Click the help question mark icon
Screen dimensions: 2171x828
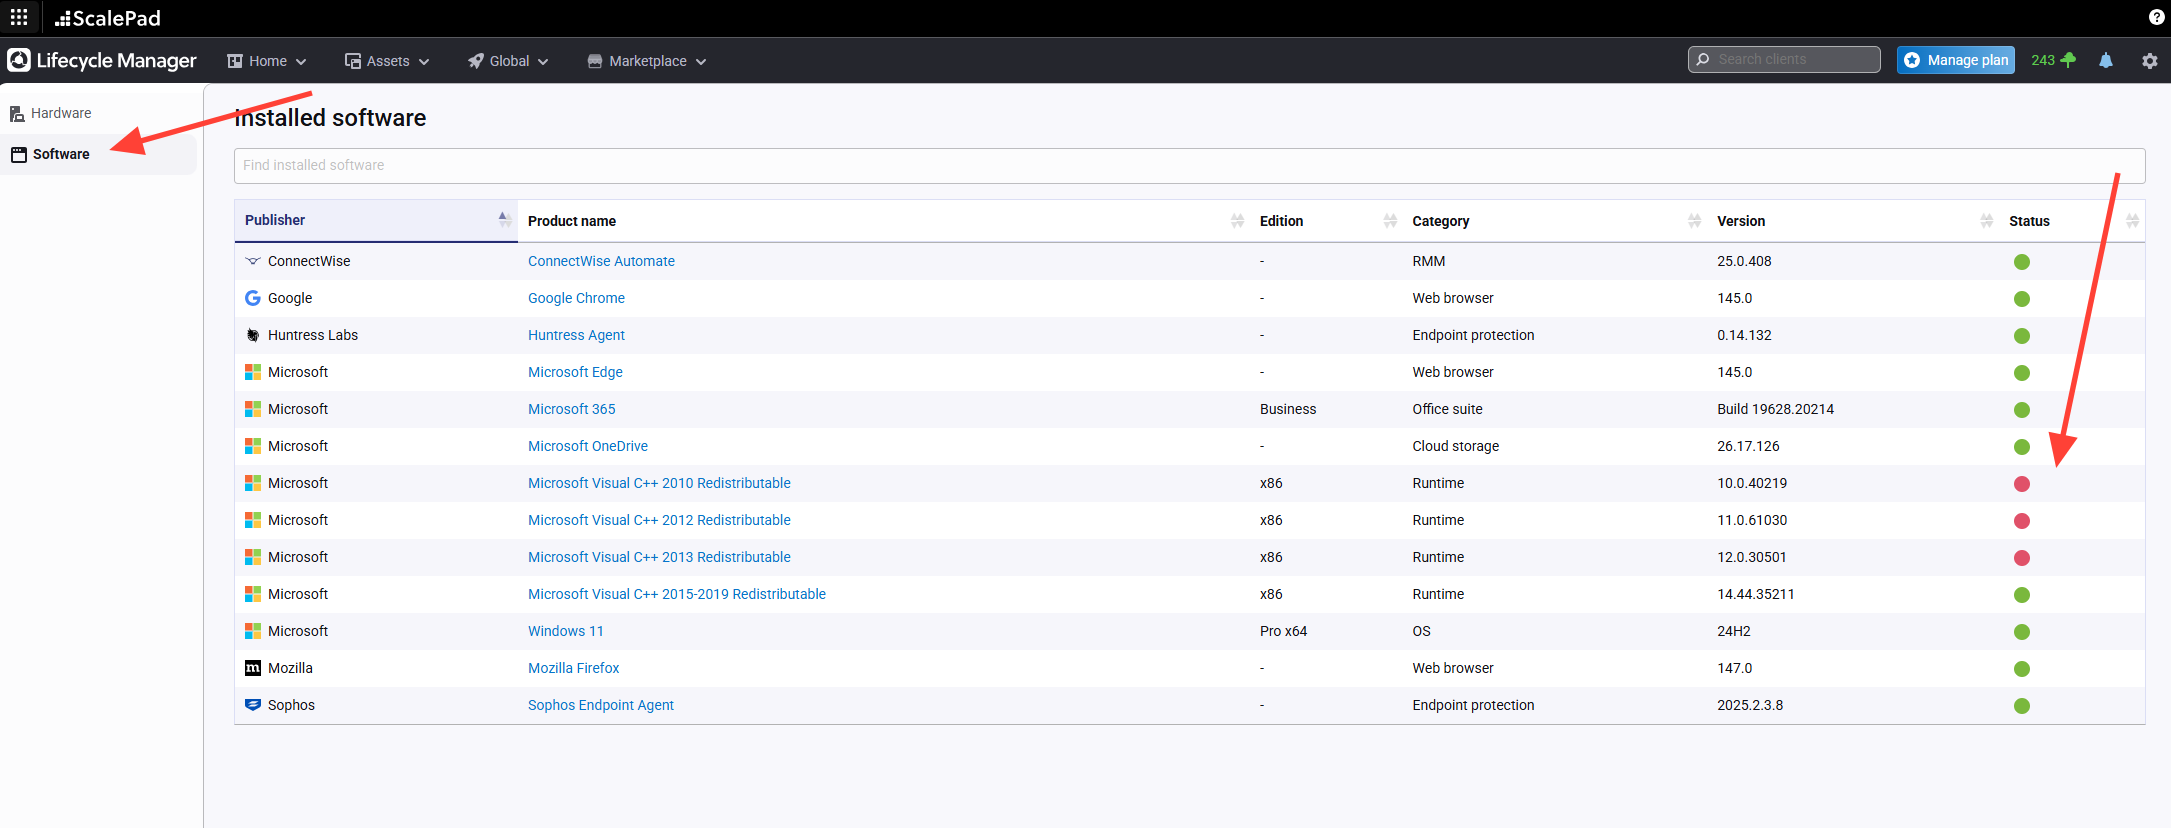2156,17
